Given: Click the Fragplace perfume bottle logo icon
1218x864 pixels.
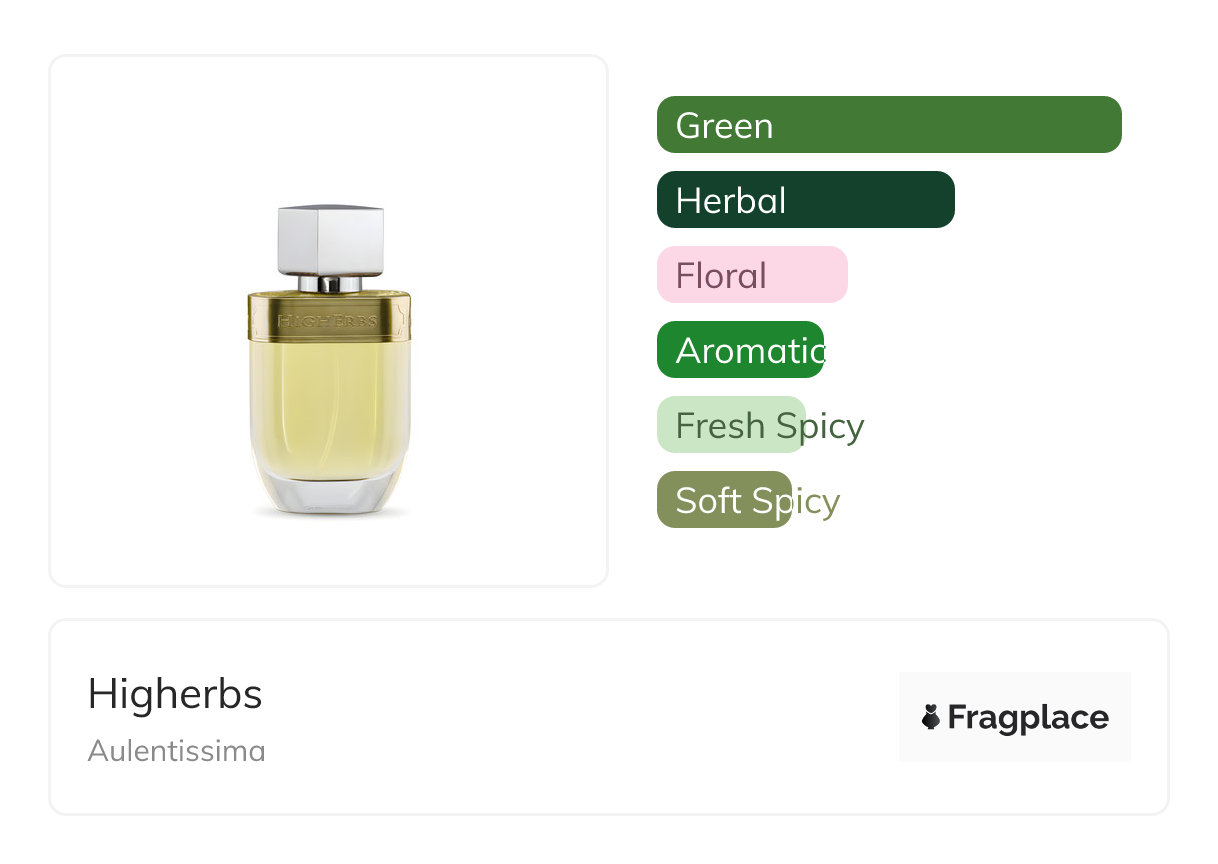Looking at the screenshot, I should (x=931, y=717).
